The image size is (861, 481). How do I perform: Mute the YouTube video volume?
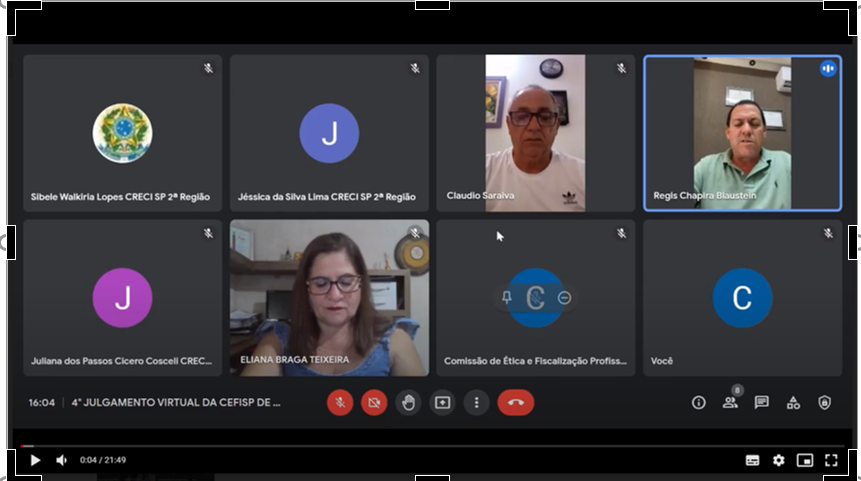tap(61, 460)
